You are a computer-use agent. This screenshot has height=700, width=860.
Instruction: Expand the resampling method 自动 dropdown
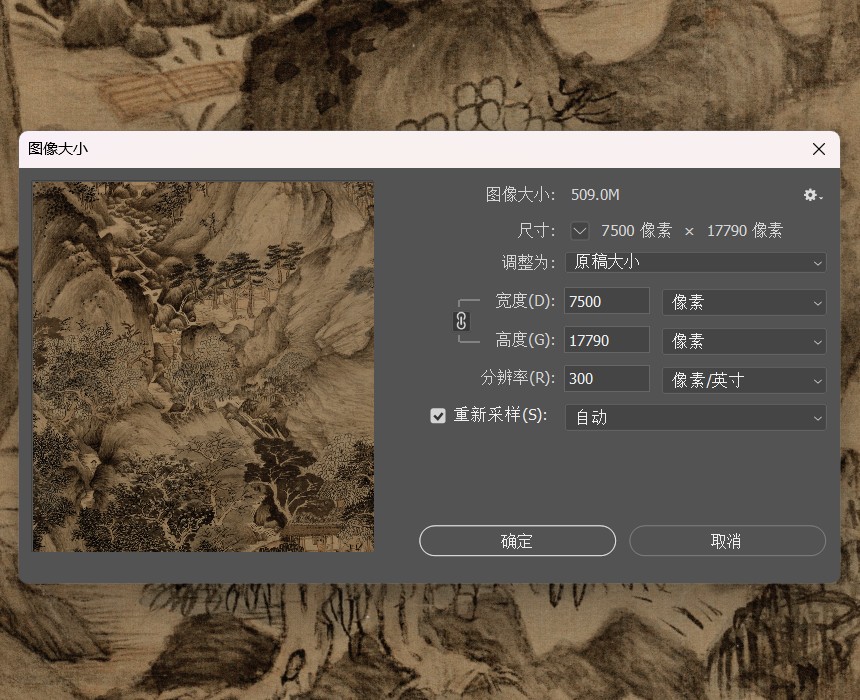coord(695,417)
